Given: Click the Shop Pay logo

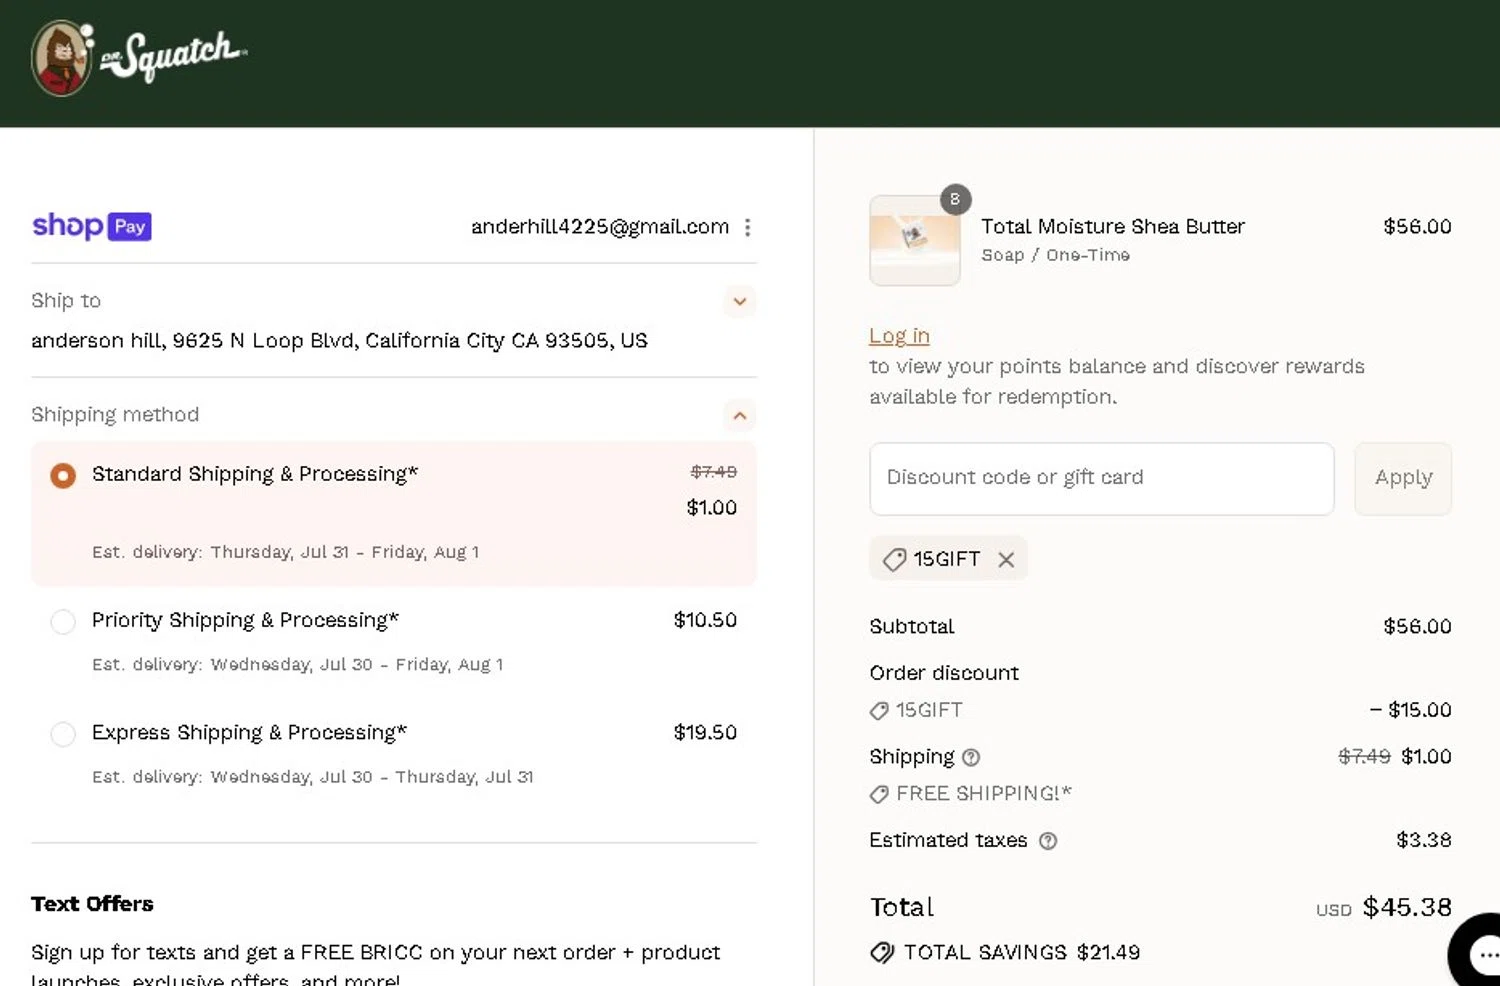Looking at the screenshot, I should coord(91,226).
